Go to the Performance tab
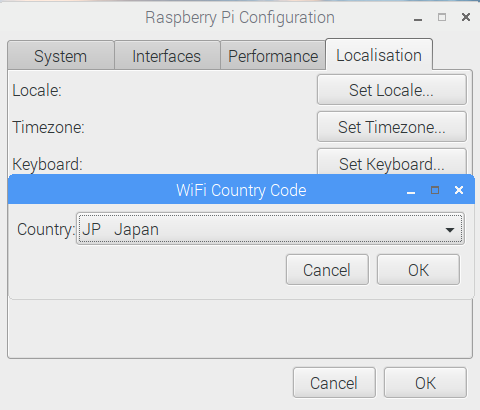Image resolution: width=480 pixels, height=410 pixels. click(273, 55)
